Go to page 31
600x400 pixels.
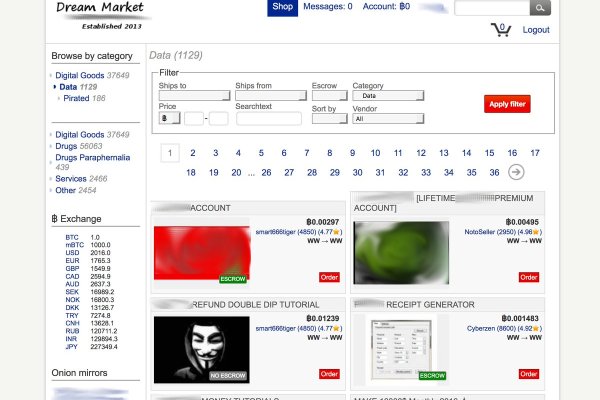[x=380, y=173]
